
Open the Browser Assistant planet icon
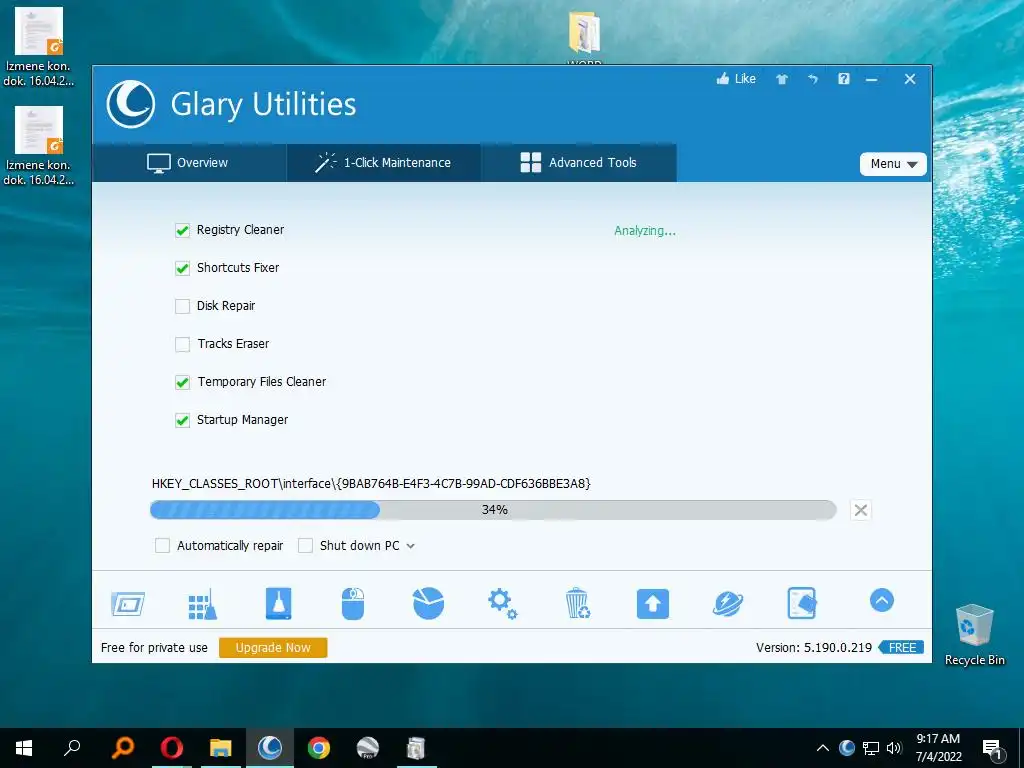coord(728,603)
